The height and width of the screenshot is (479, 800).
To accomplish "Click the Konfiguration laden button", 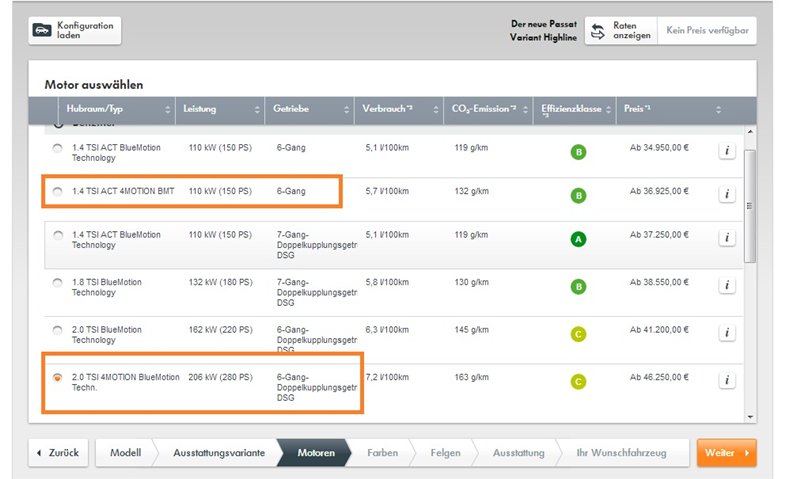I will [x=75, y=31].
